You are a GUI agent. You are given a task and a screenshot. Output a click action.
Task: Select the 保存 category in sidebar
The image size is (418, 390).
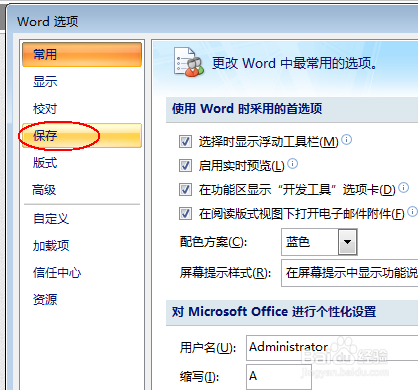coord(82,135)
